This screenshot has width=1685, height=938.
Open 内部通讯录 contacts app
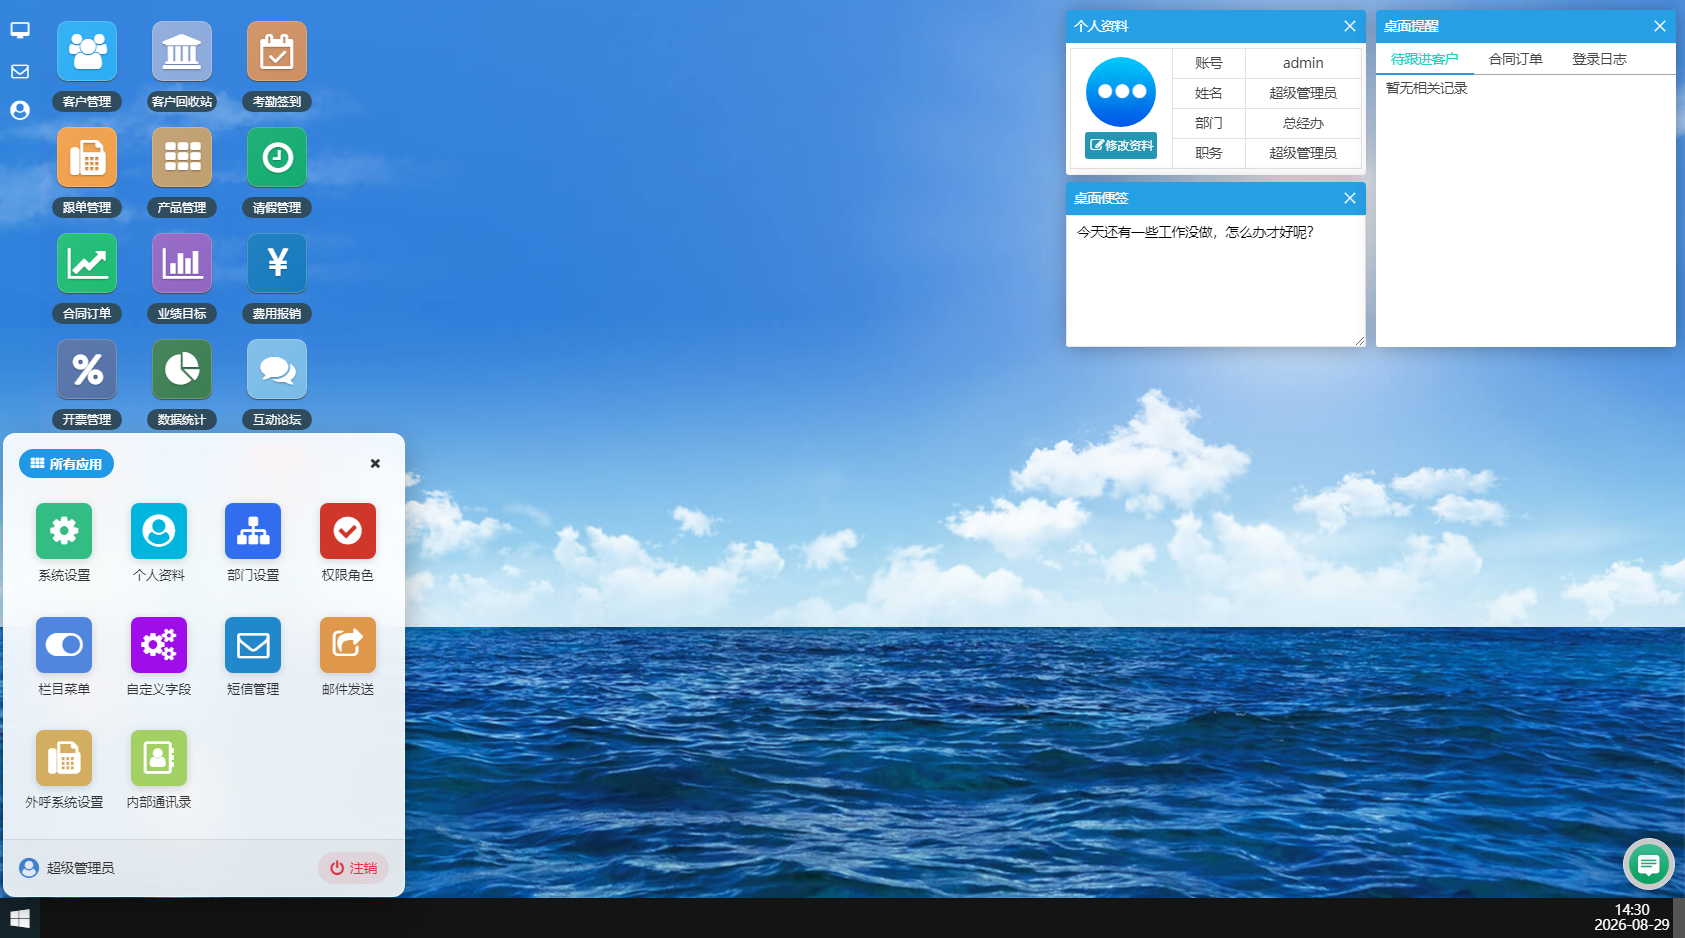[159, 758]
